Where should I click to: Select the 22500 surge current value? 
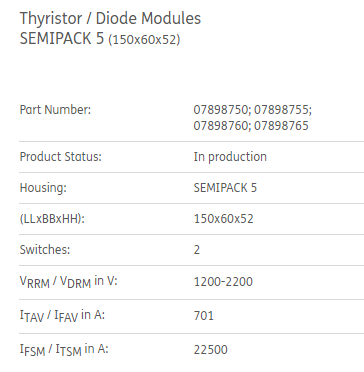click(211, 350)
